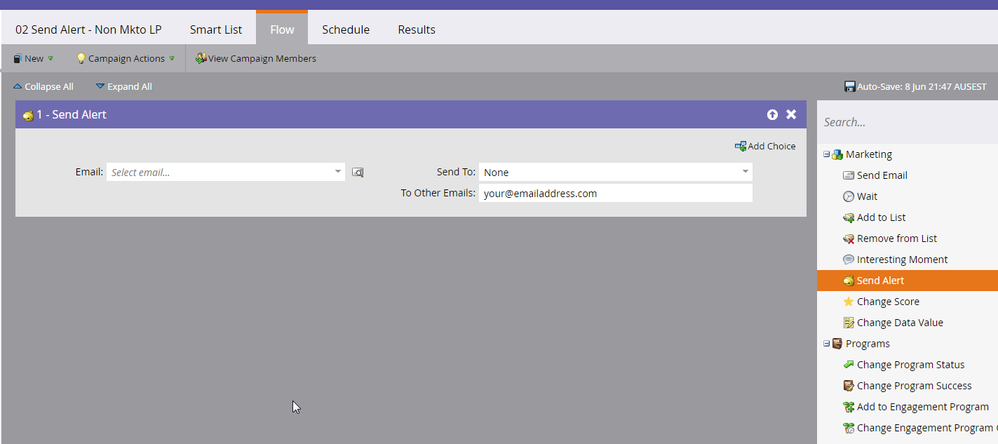Click the Change Engagement Program icon
Image resolution: width=998 pixels, height=444 pixels.
(x=848, y=427)
